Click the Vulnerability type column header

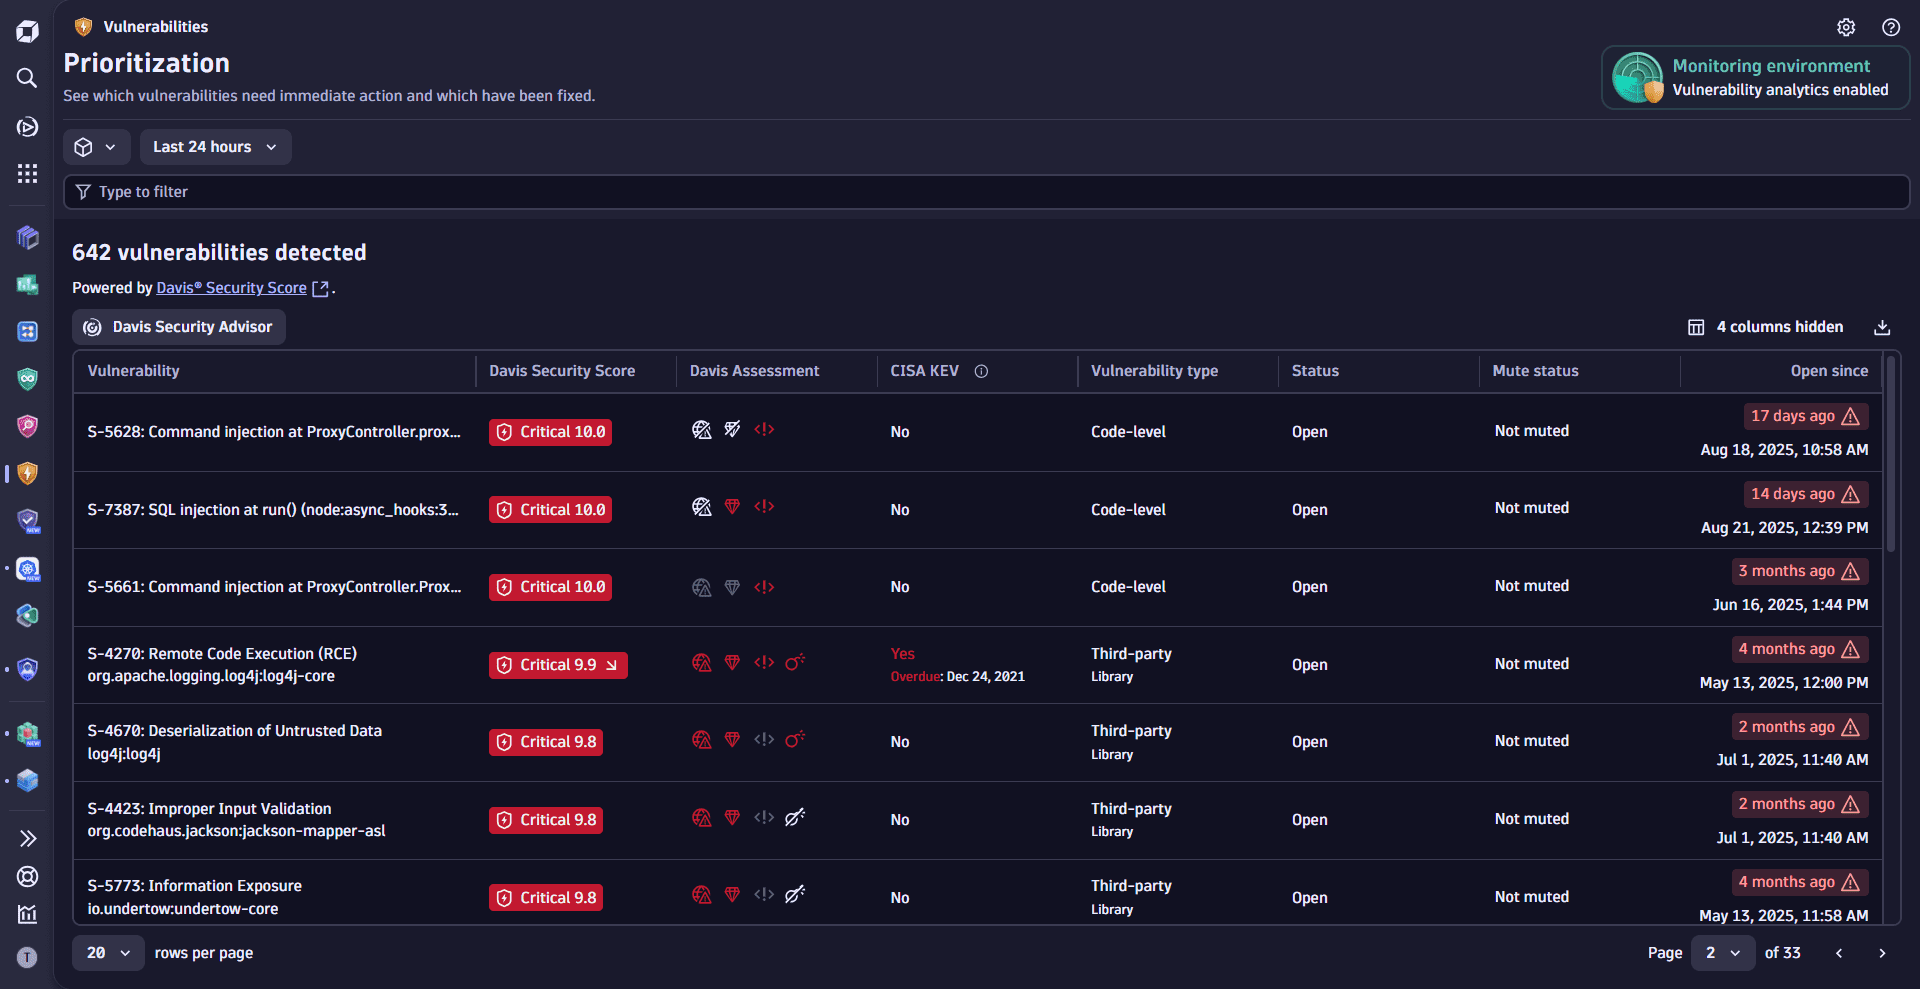click(x=1154, y=371)
